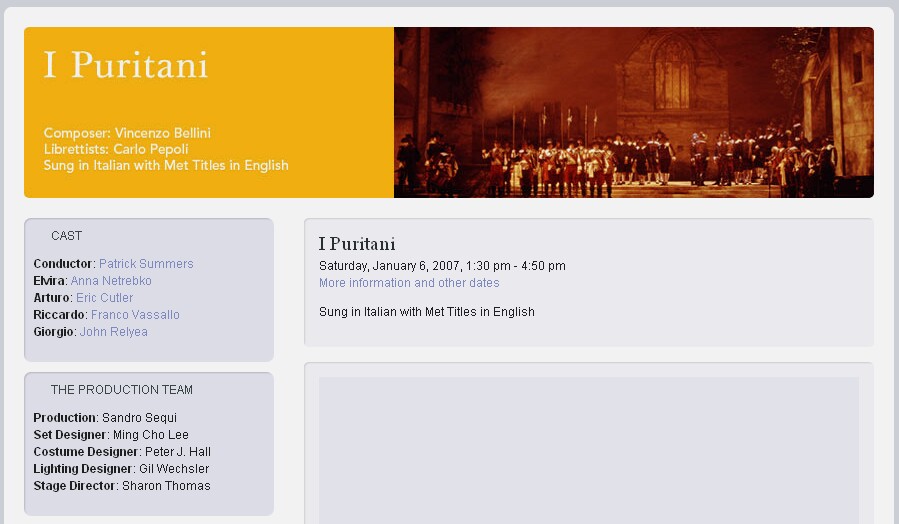The image size is (899, 524).
Task: Click Librettists: Carlo Pepoli text
Action: pyautogui.click(x=116, y=149)
